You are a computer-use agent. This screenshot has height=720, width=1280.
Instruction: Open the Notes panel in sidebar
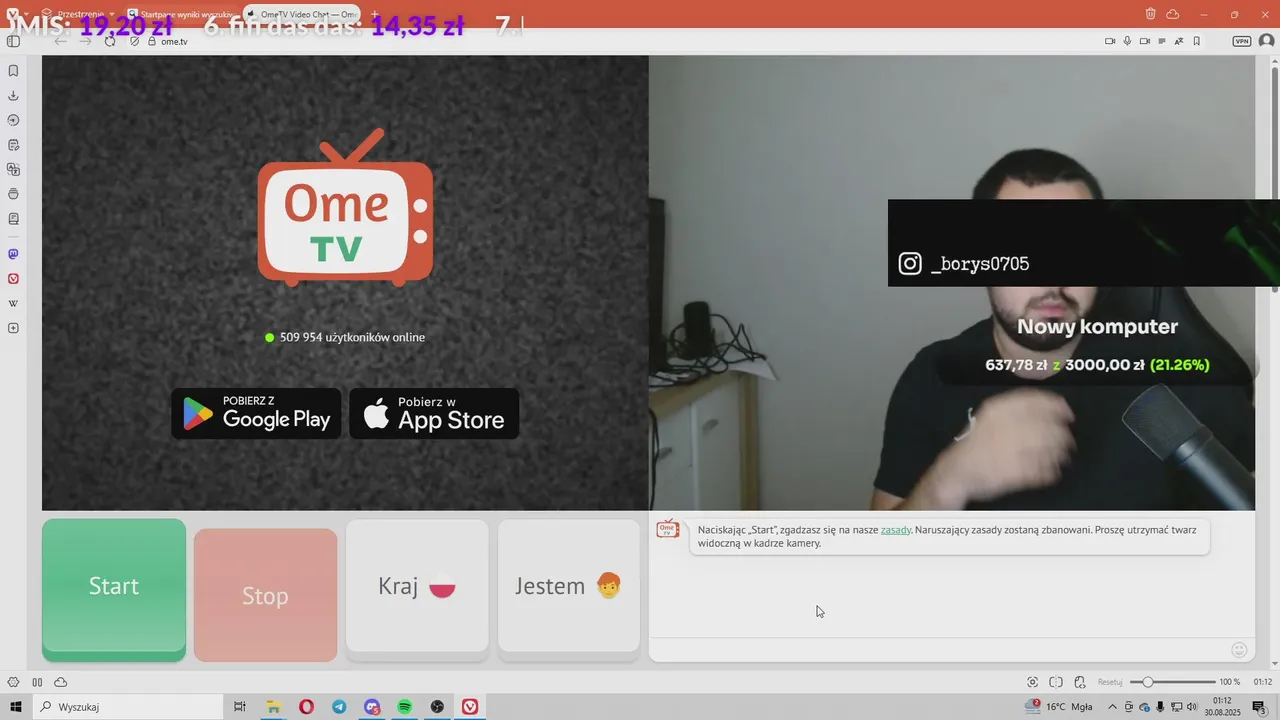[x=13, y=145]
